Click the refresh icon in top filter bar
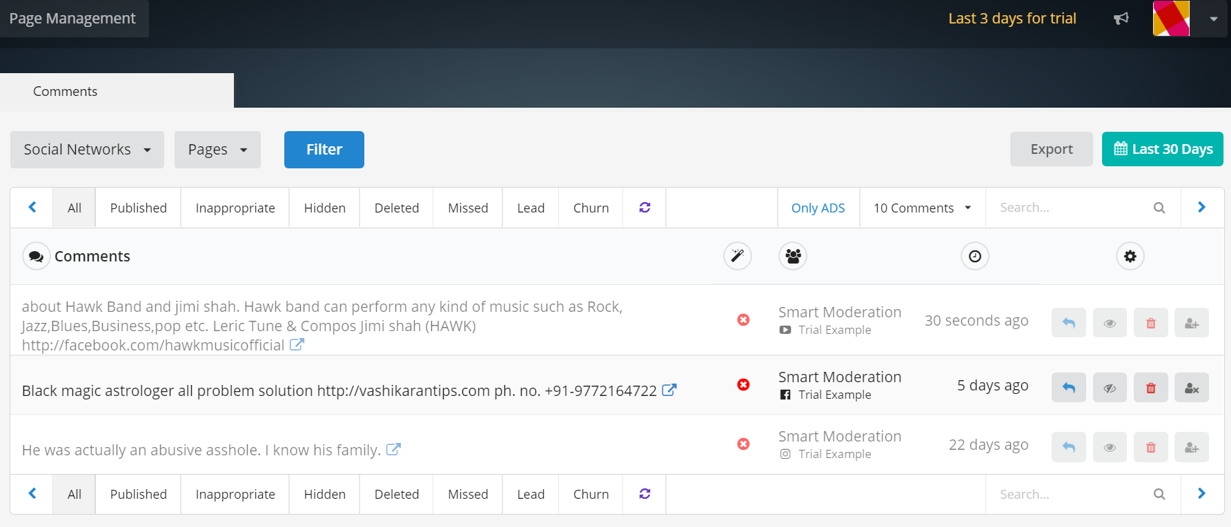This screenshot has width=1231, height=527. (x=644, y=207)
